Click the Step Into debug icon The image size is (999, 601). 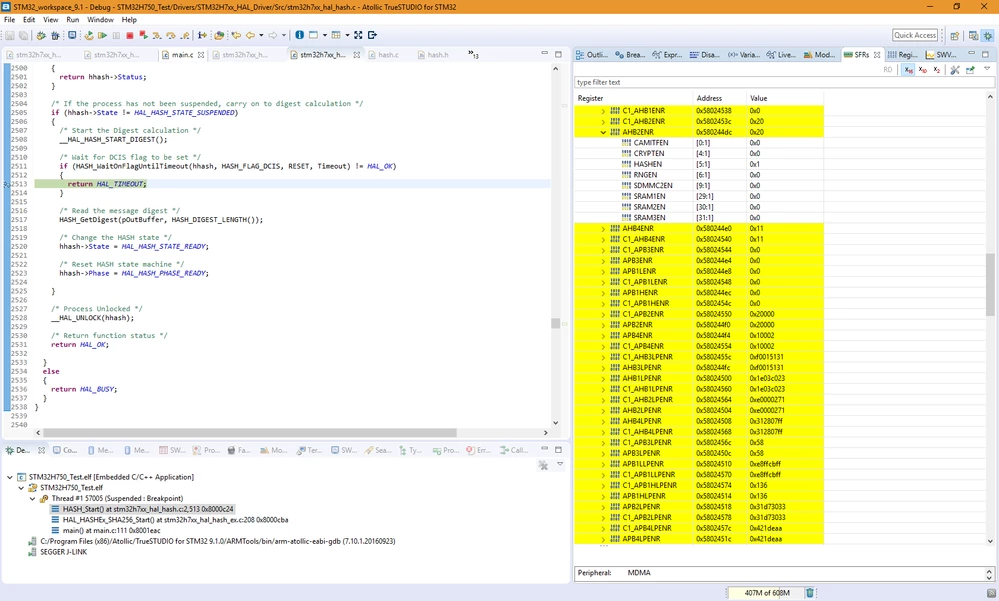(157, 36)
